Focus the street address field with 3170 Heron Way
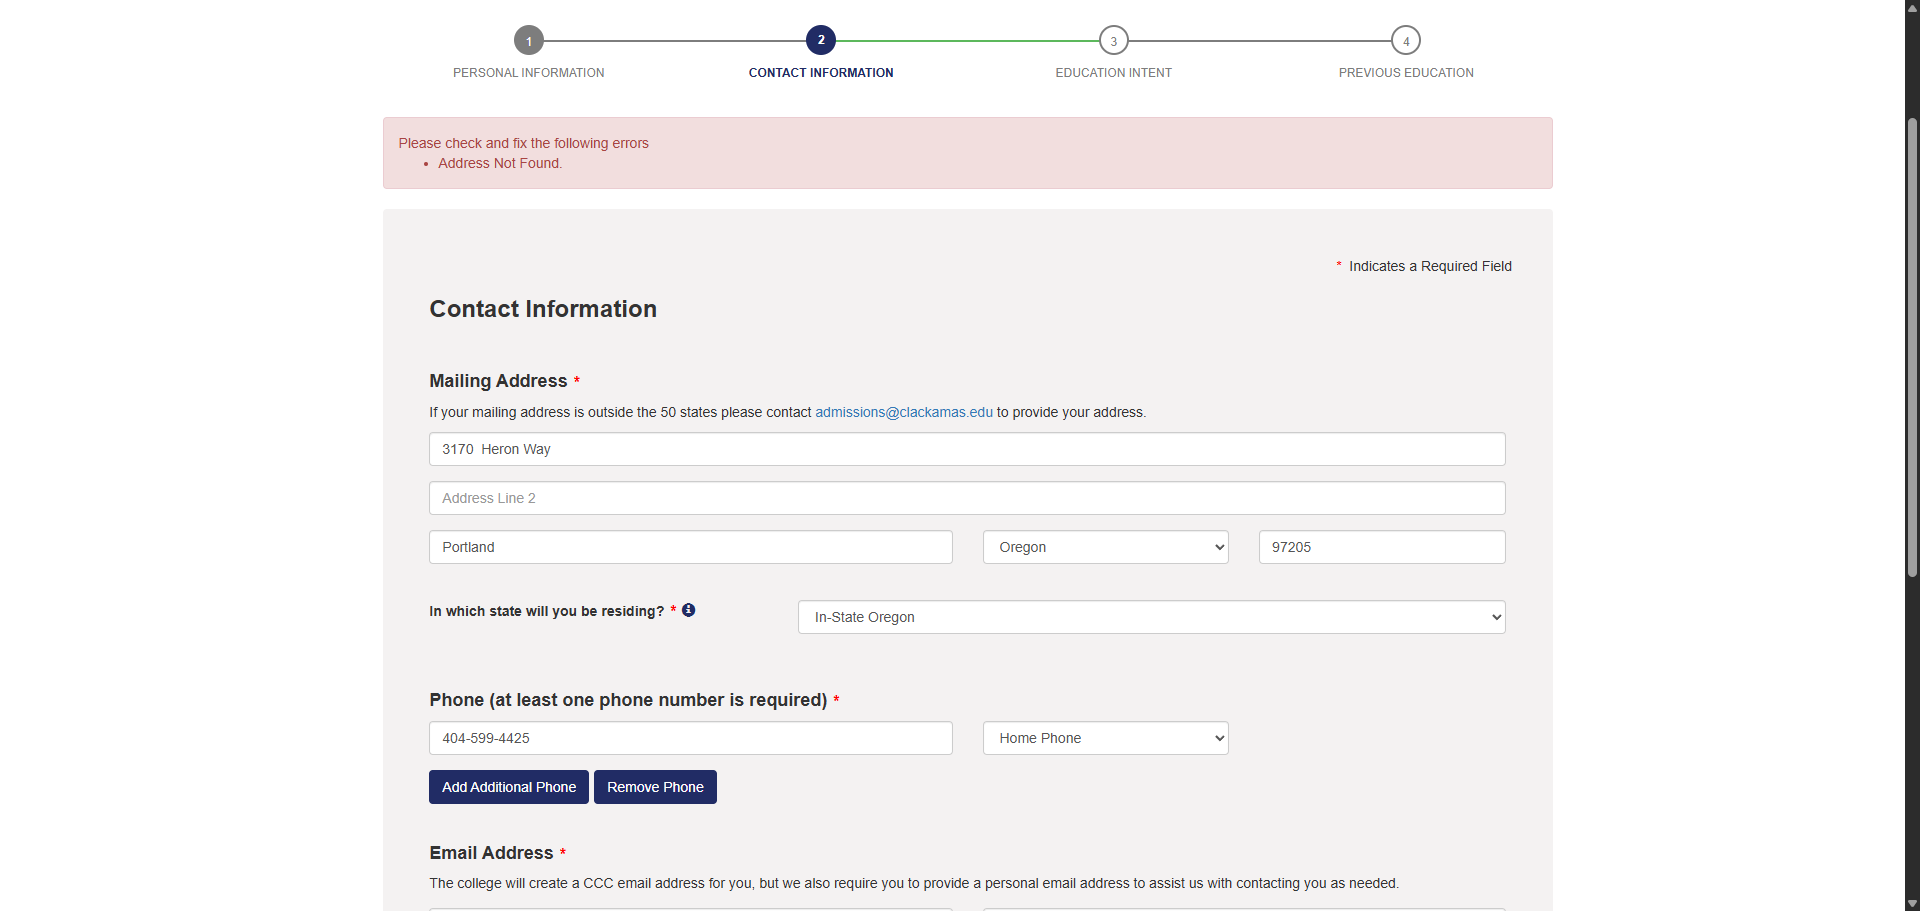Viewport: 1920px width, 911px height. pos(966,449)
